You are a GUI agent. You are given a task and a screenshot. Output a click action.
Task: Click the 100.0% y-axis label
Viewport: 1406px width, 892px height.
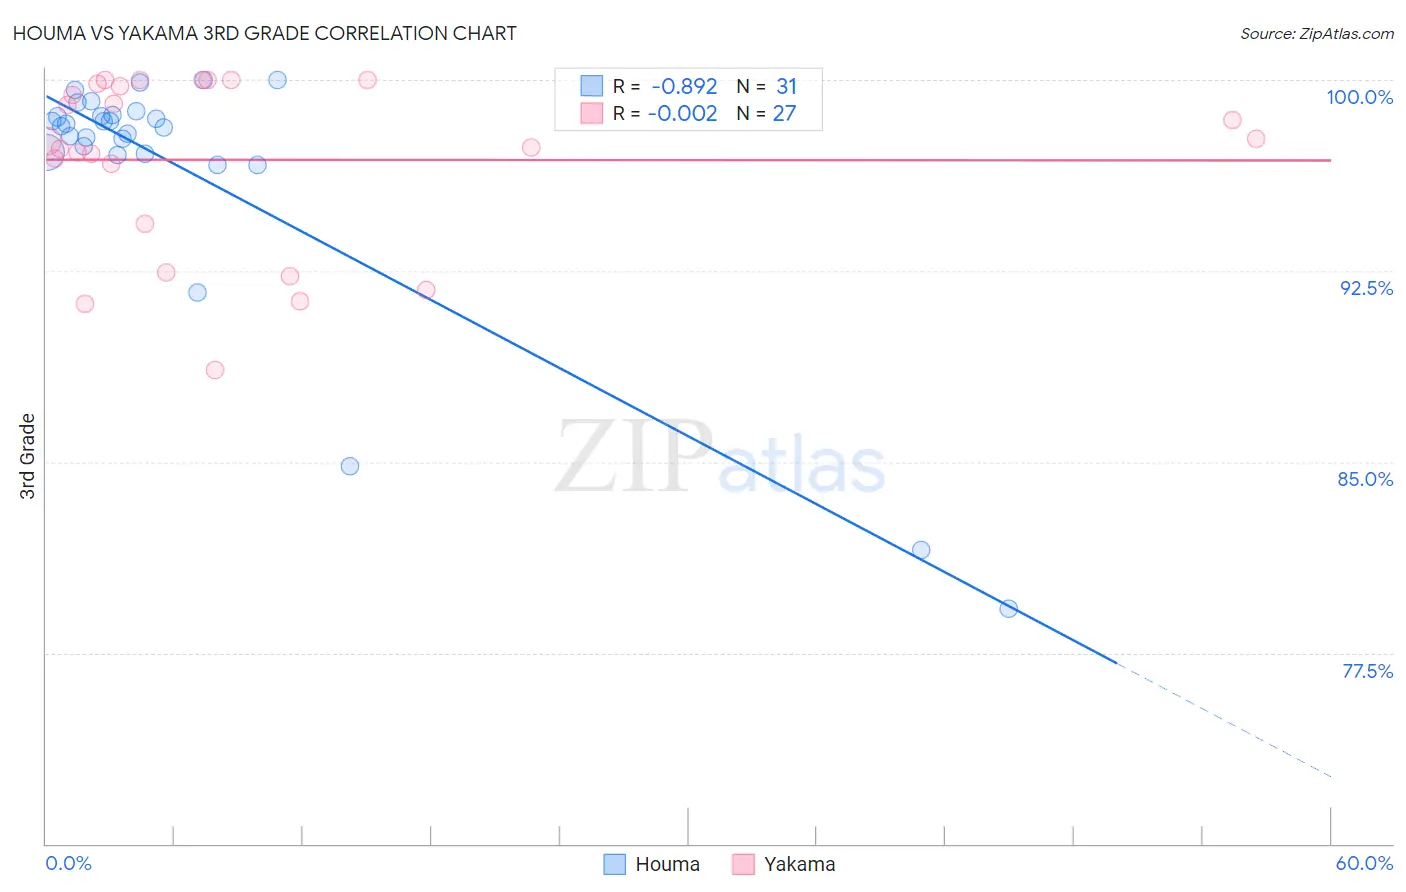(x=1359, y=97)
